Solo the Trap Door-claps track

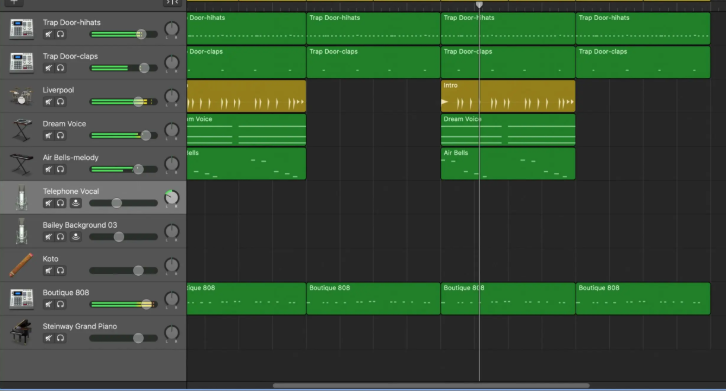click(61, 68)
